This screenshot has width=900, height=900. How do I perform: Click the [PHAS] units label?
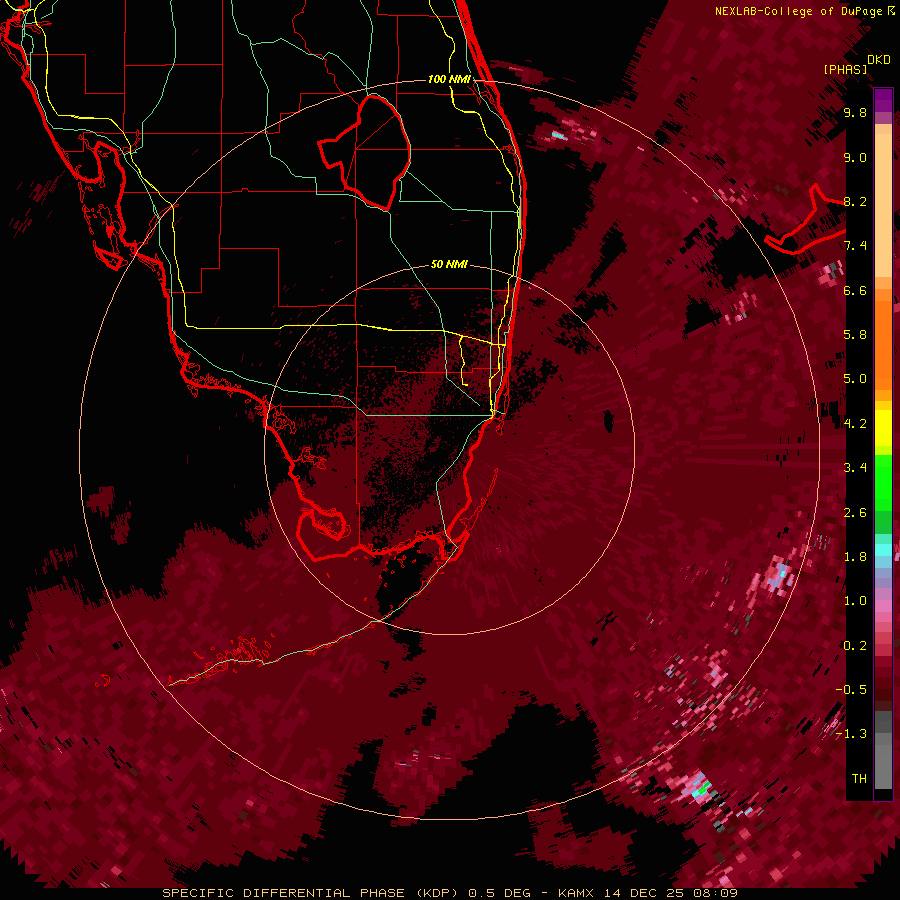point(845,70)
